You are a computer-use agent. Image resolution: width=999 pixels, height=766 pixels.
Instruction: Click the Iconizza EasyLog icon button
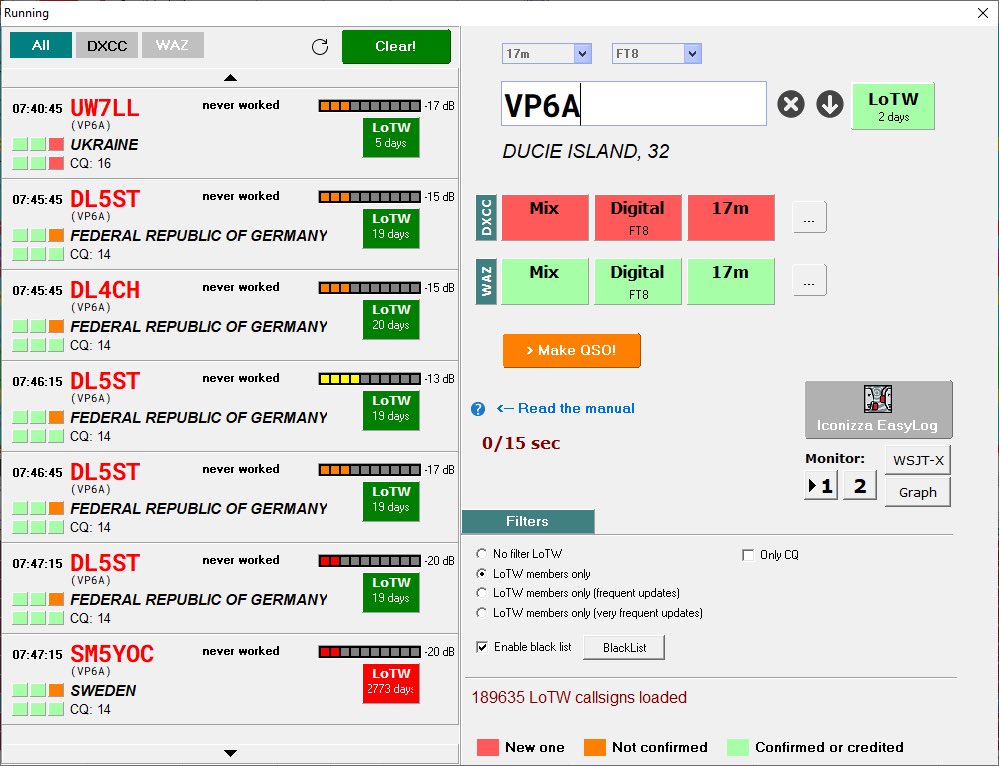coord(879,410)
